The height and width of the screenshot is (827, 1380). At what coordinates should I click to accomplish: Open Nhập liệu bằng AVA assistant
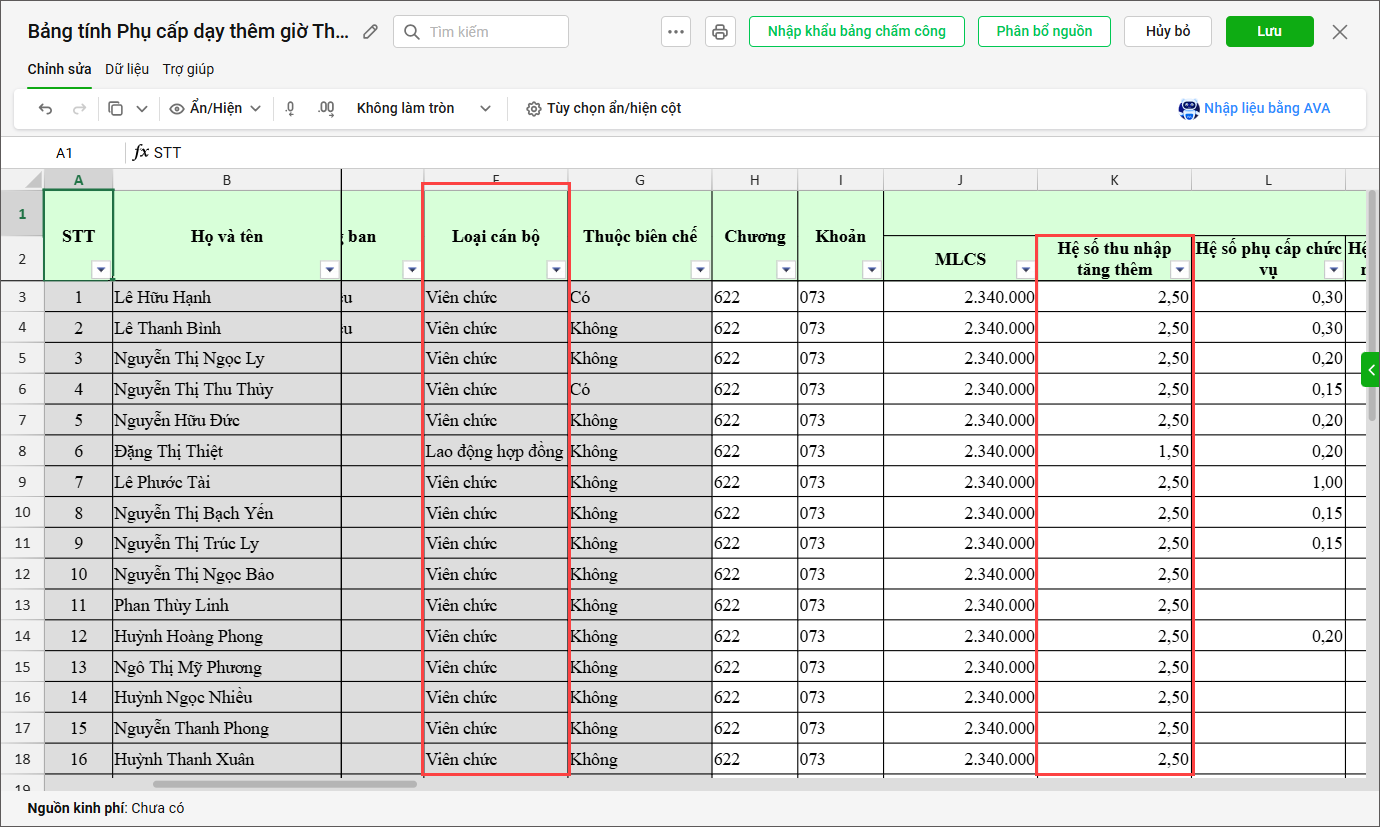click(1255, 109)
